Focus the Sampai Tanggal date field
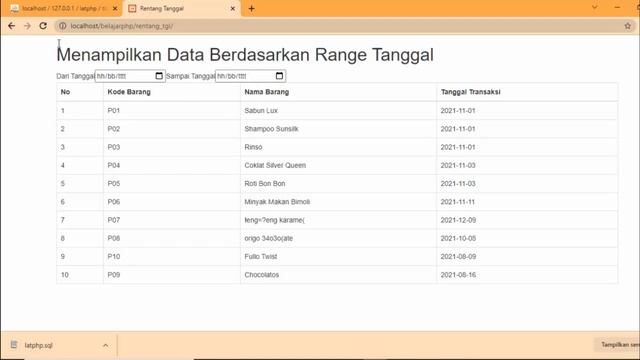The image size is (640, 360). click(250, 76)
